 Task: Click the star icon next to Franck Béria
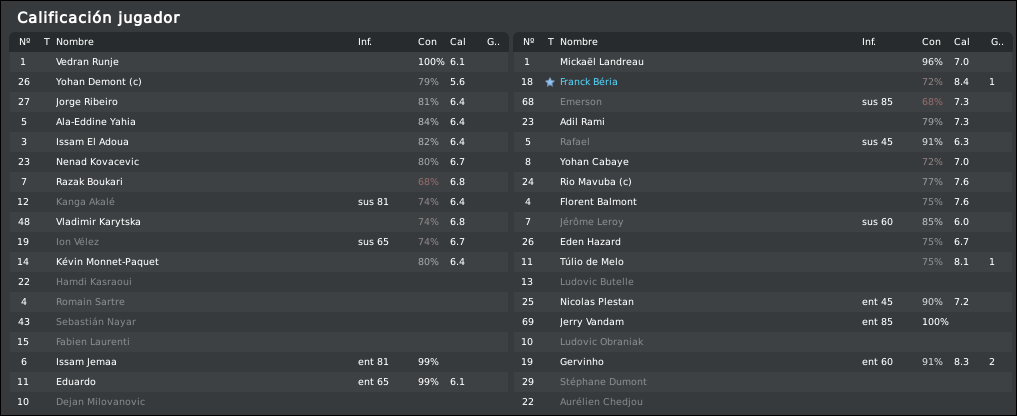(549, 82)
